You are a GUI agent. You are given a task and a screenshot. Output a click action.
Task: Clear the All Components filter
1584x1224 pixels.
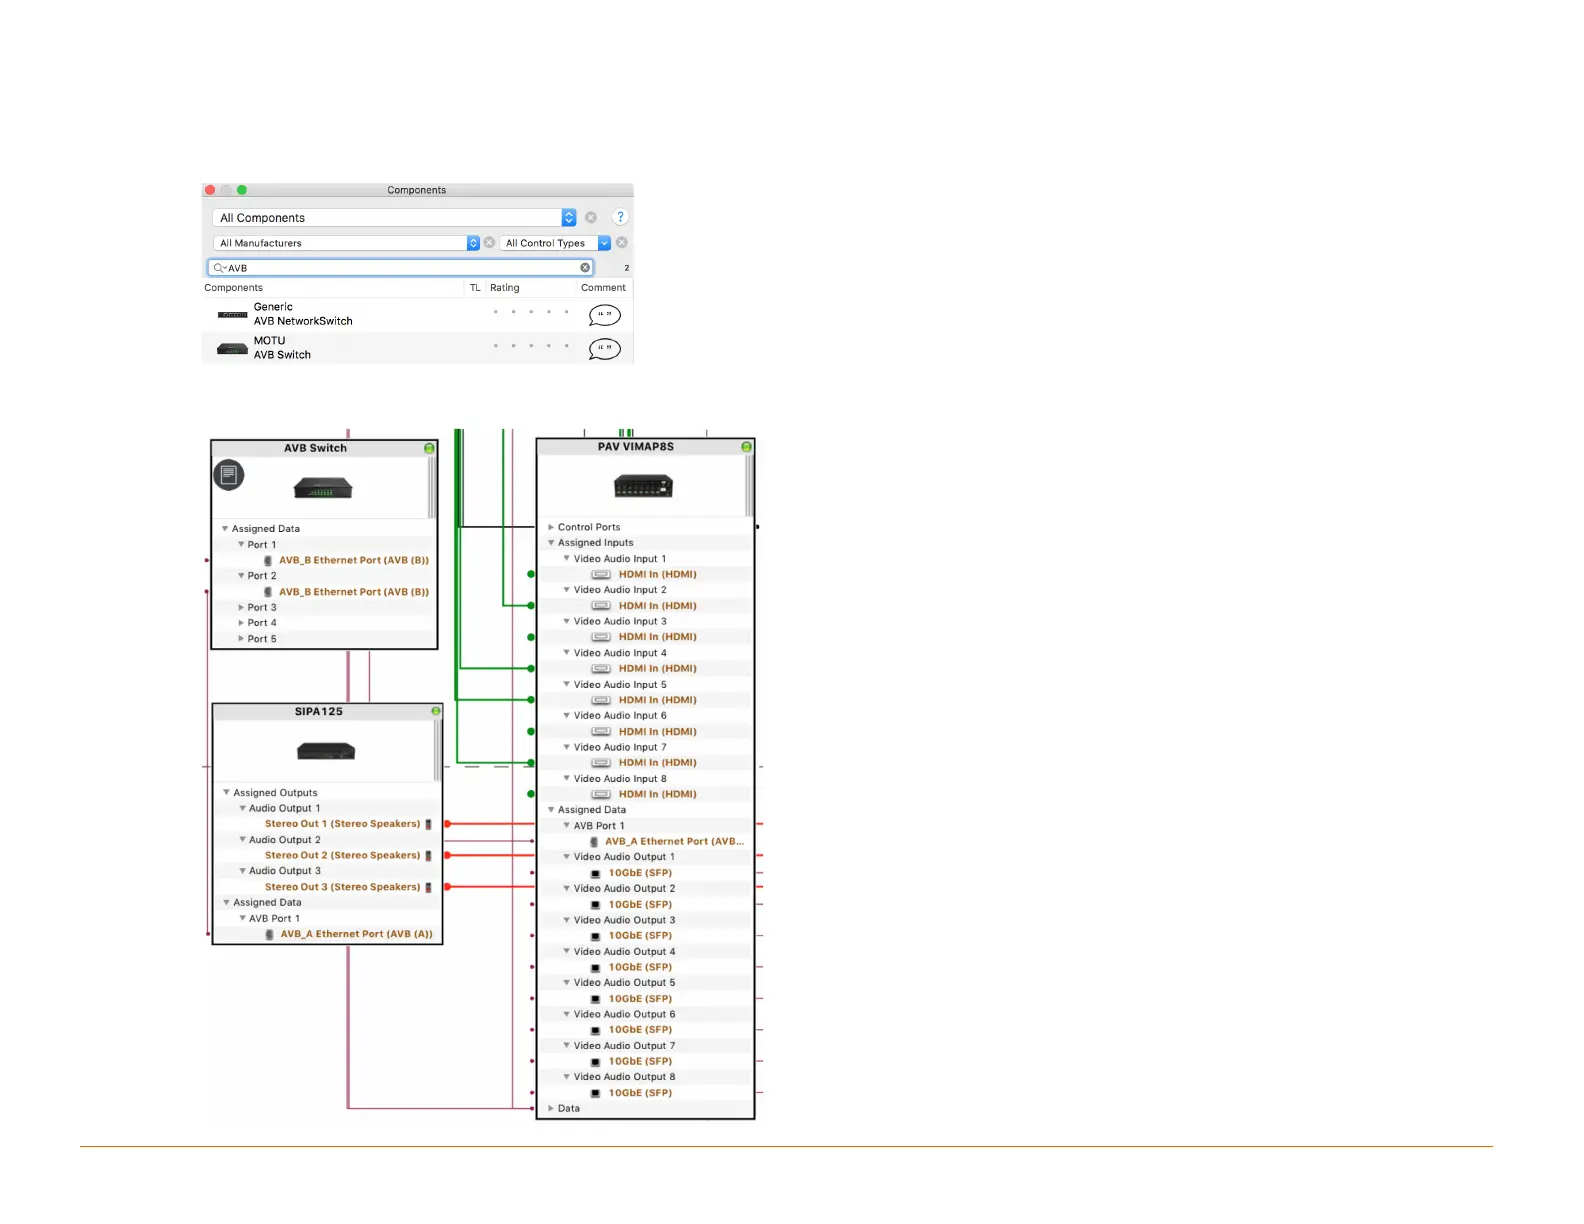591,218
